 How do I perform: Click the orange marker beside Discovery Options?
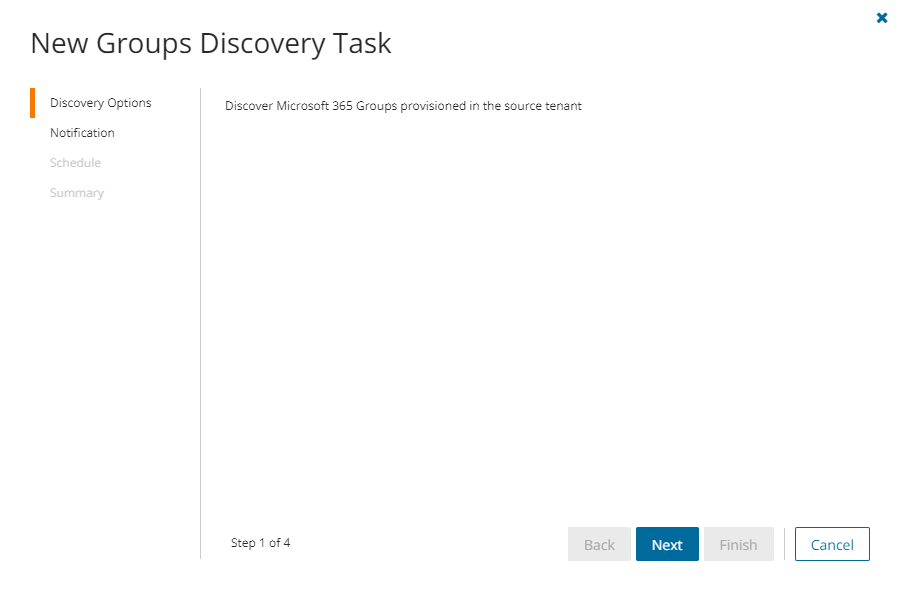click(33, 103)
